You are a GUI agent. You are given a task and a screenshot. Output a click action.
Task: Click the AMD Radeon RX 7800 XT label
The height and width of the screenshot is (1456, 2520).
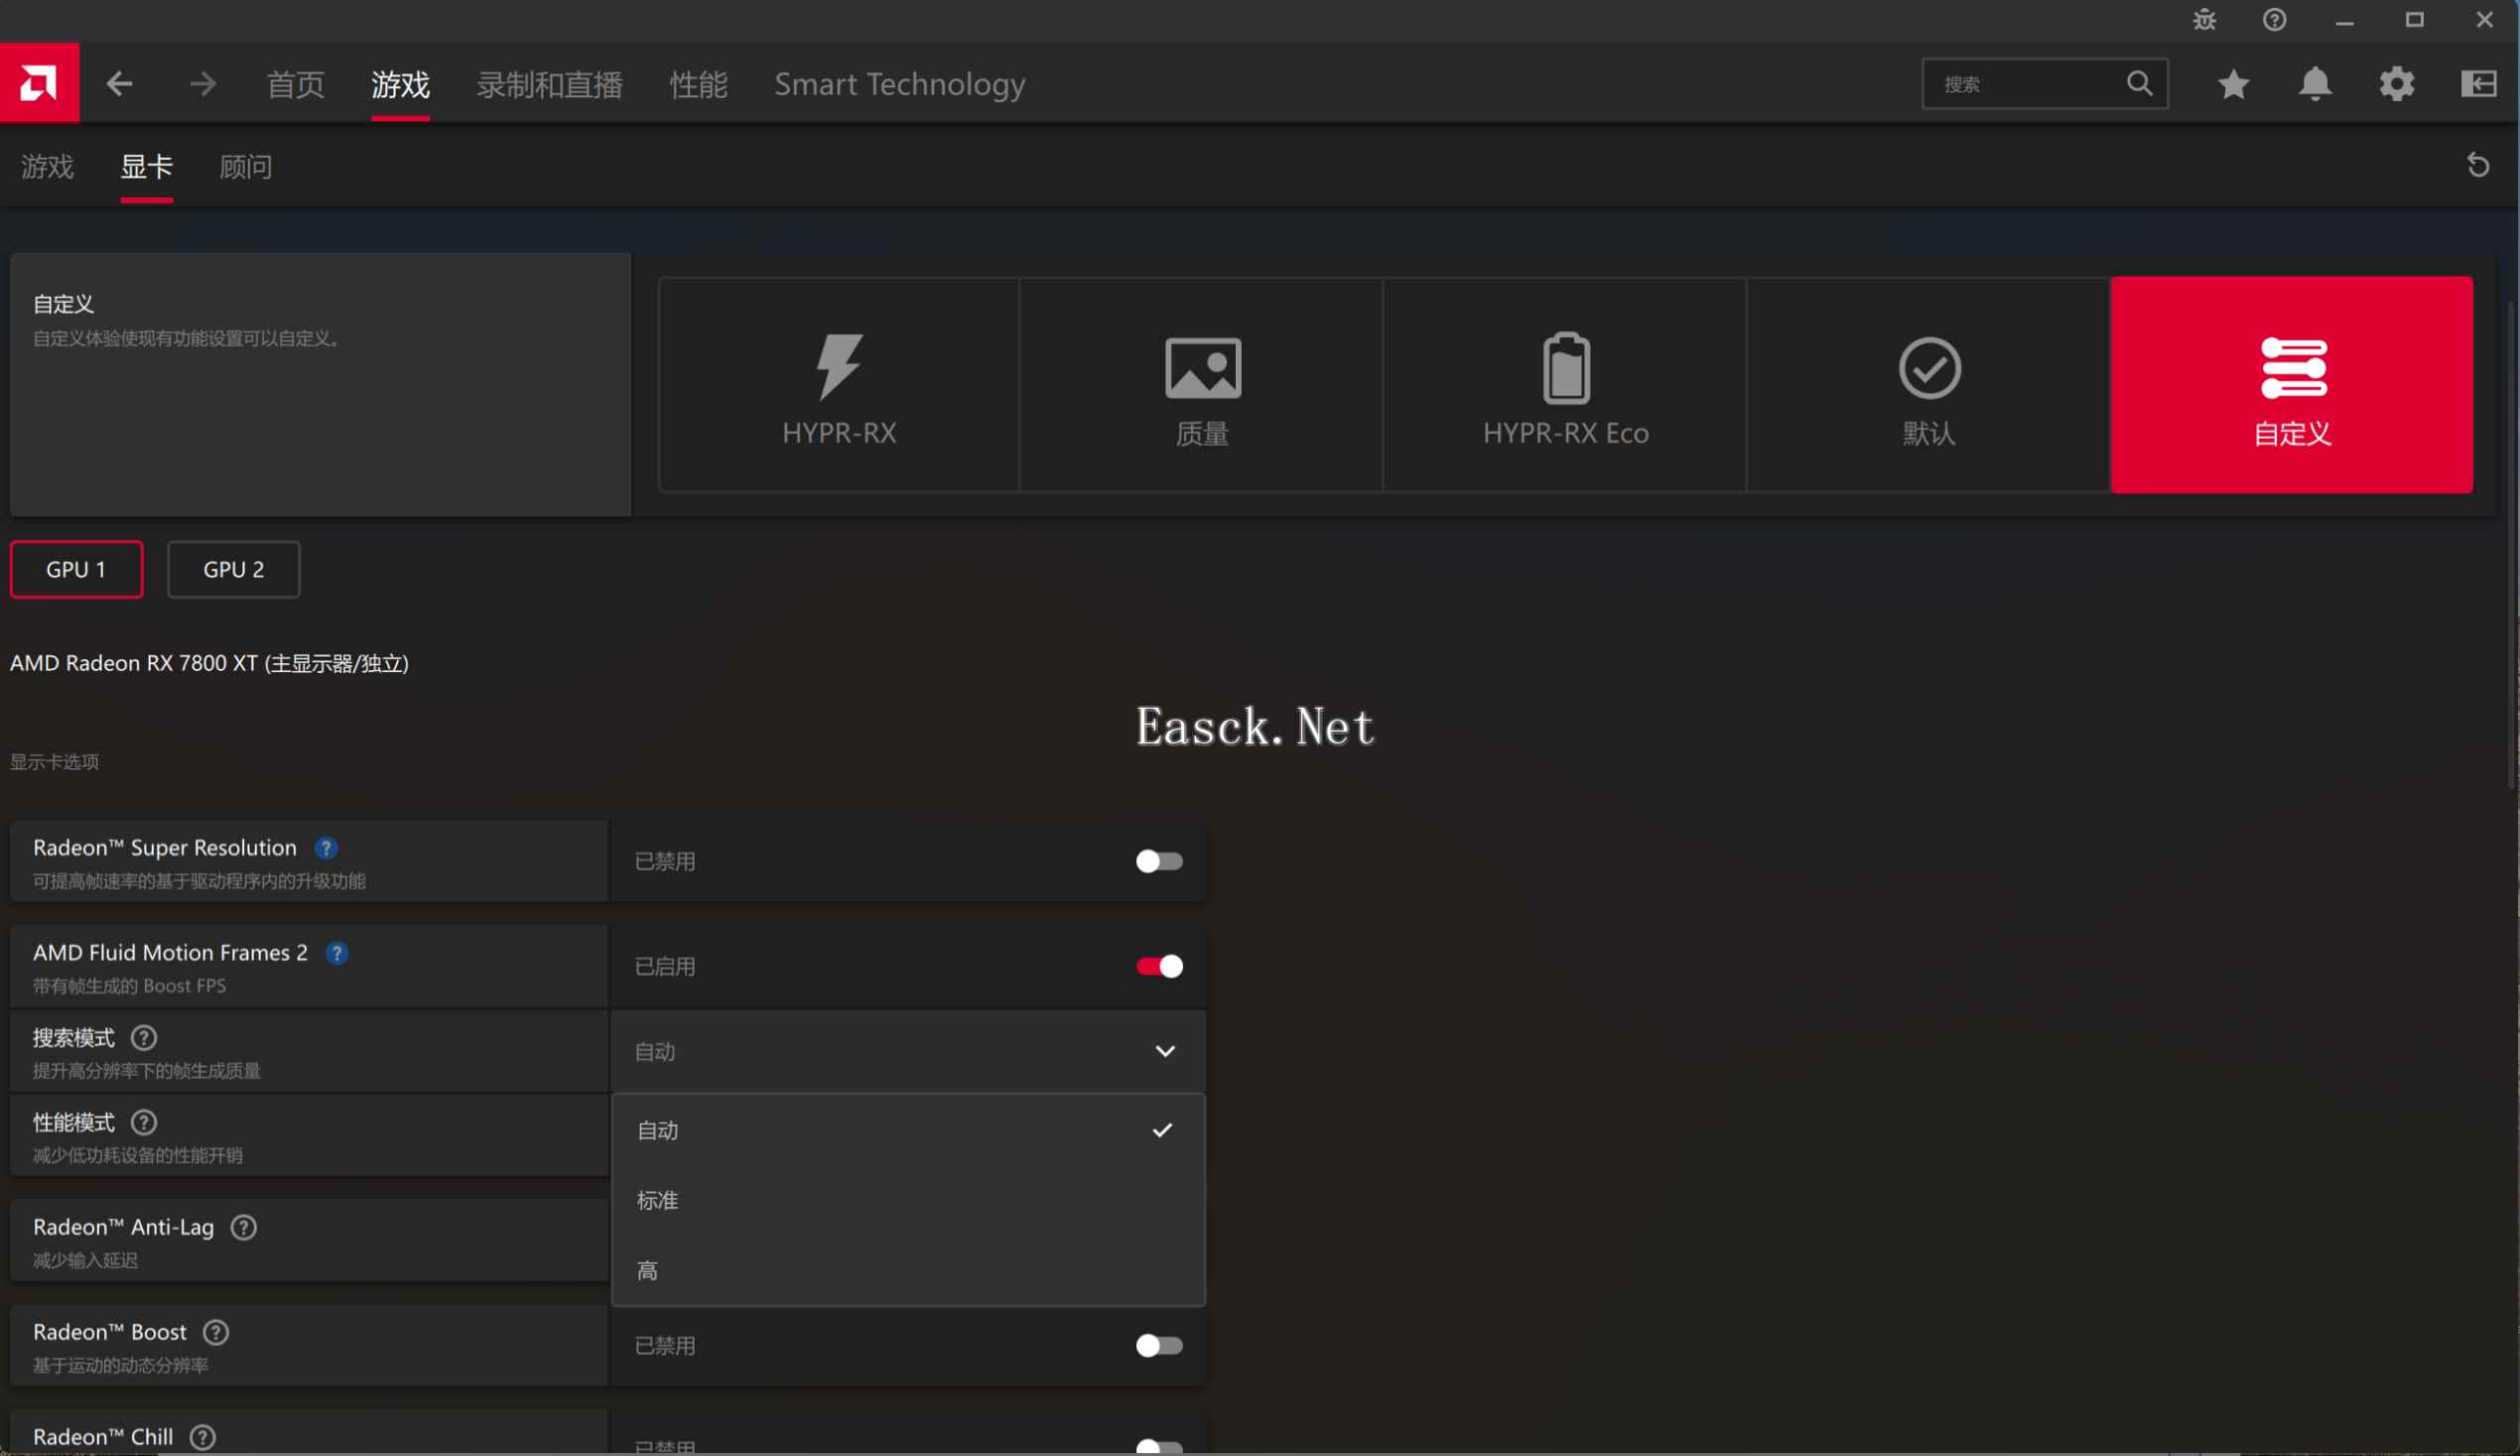[209, 664]
